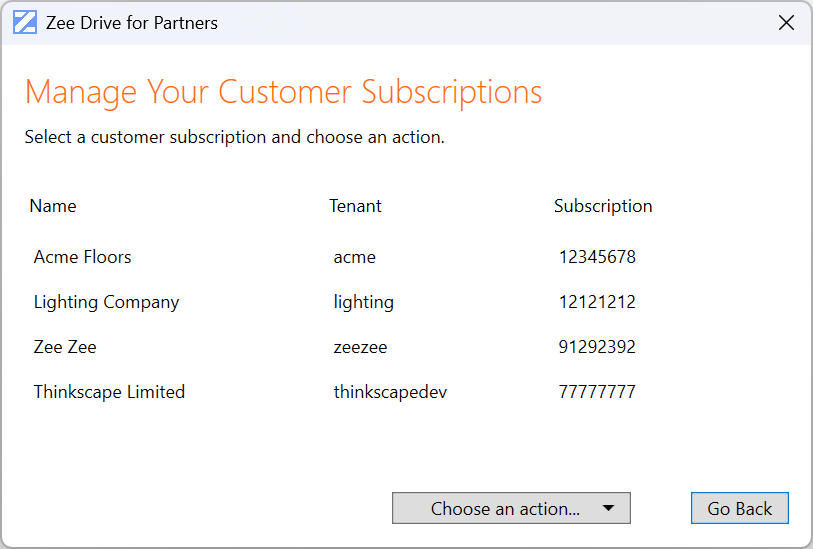813x549 pixels.
Task: Select the Lighting Company customer row
Action: (106, 302)
